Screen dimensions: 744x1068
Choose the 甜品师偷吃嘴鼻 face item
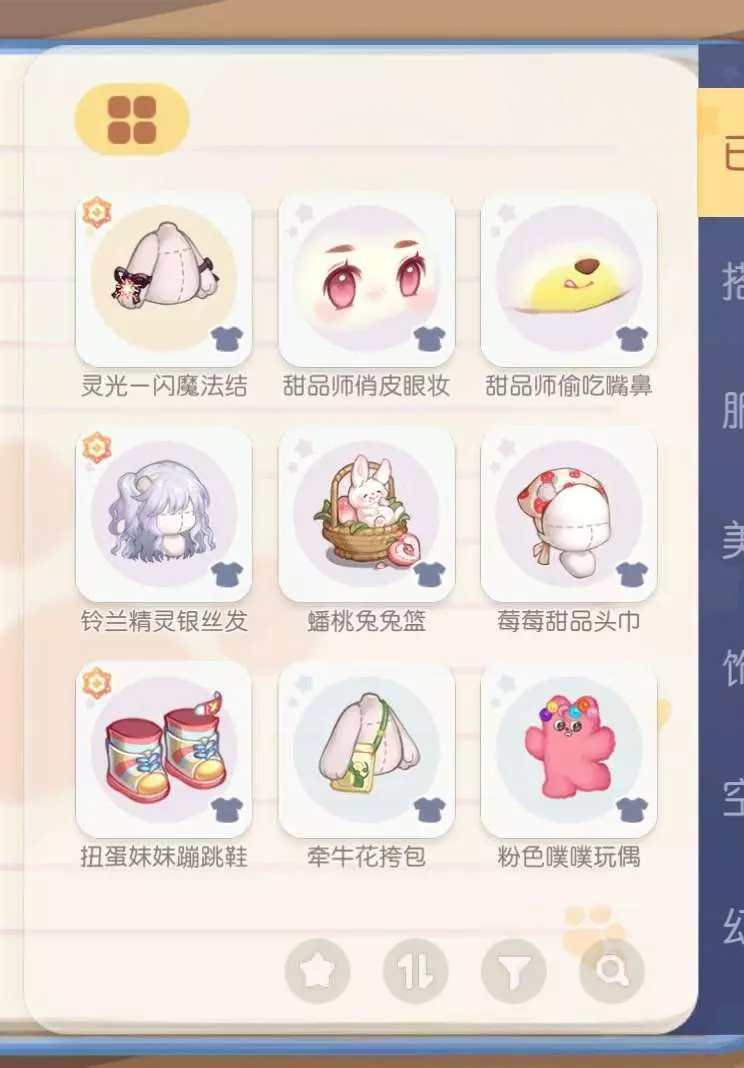(569, 279)
